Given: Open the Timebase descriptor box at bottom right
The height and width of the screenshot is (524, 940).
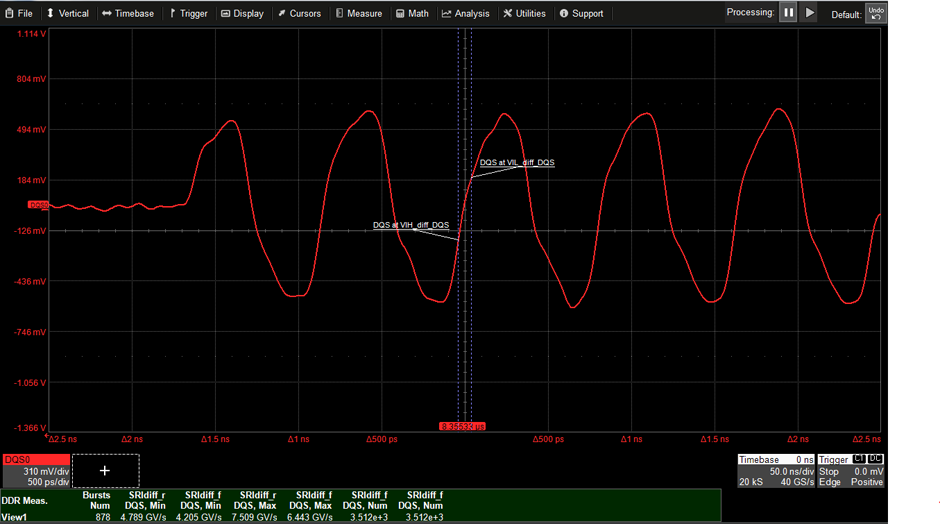Looking at the screenshot, I should click(x=774, y=470).
